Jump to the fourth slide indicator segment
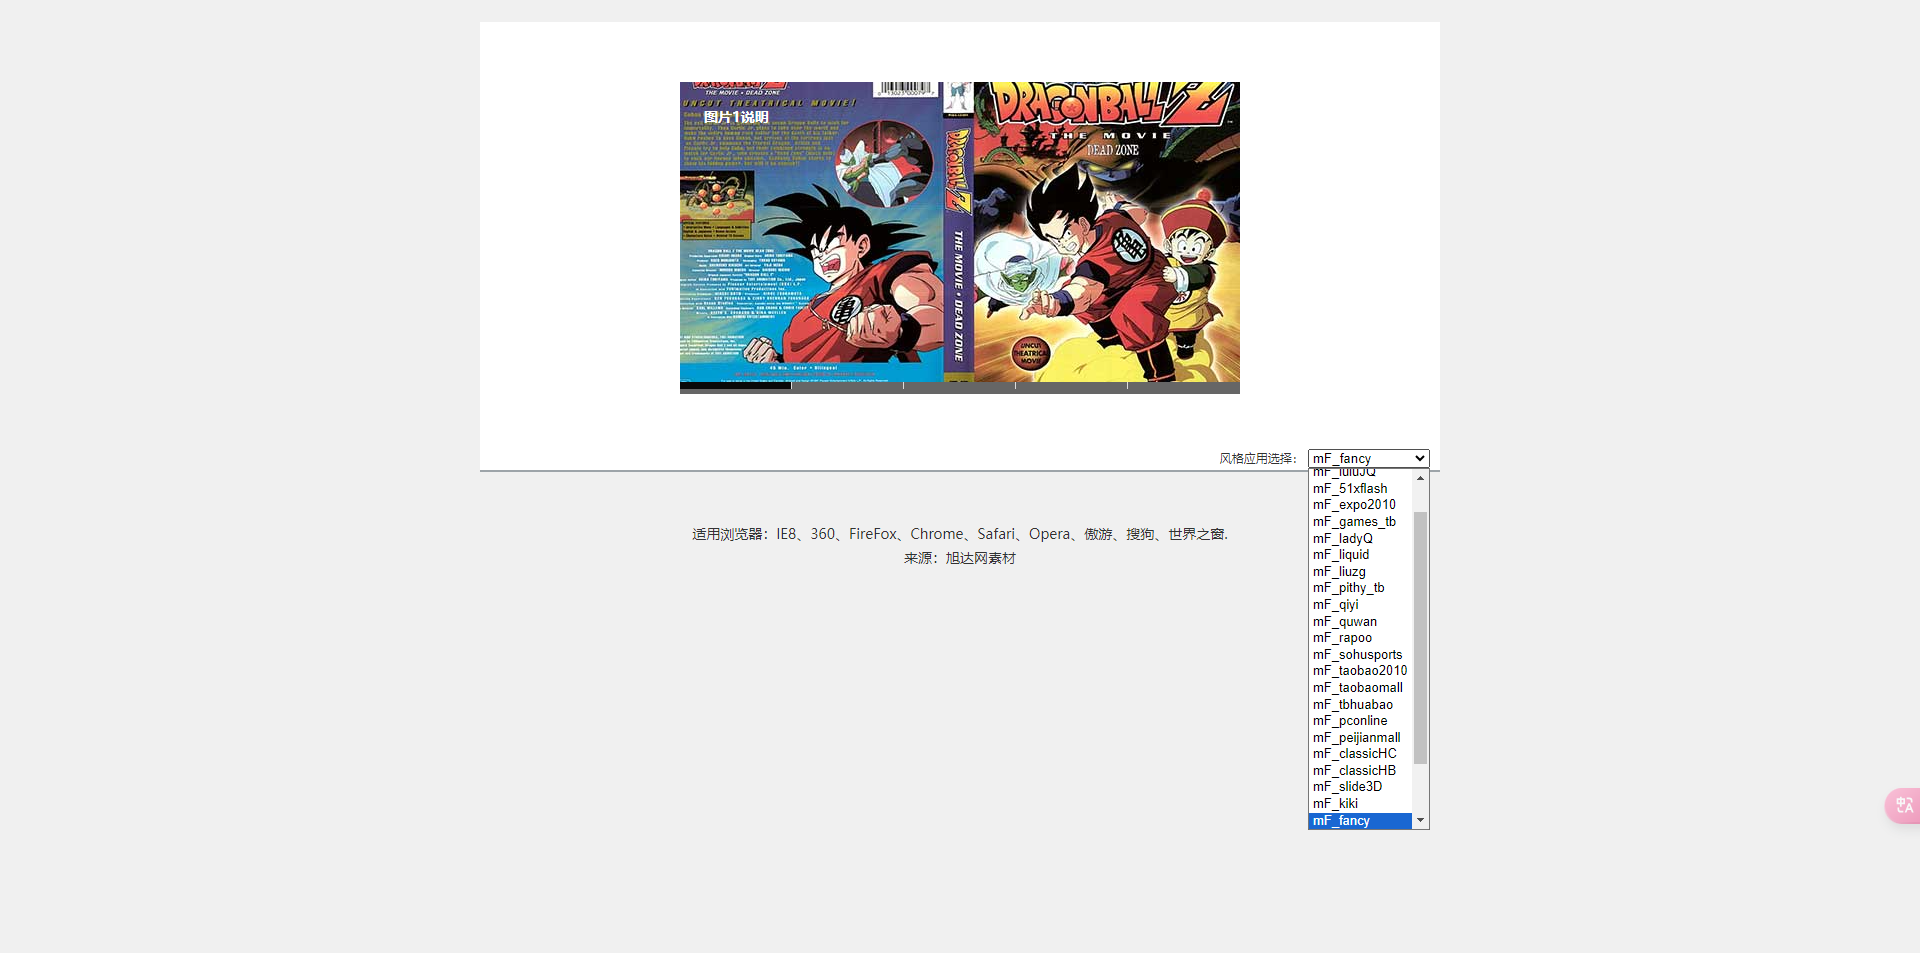1920x953 pixels. pos(1071,387)
